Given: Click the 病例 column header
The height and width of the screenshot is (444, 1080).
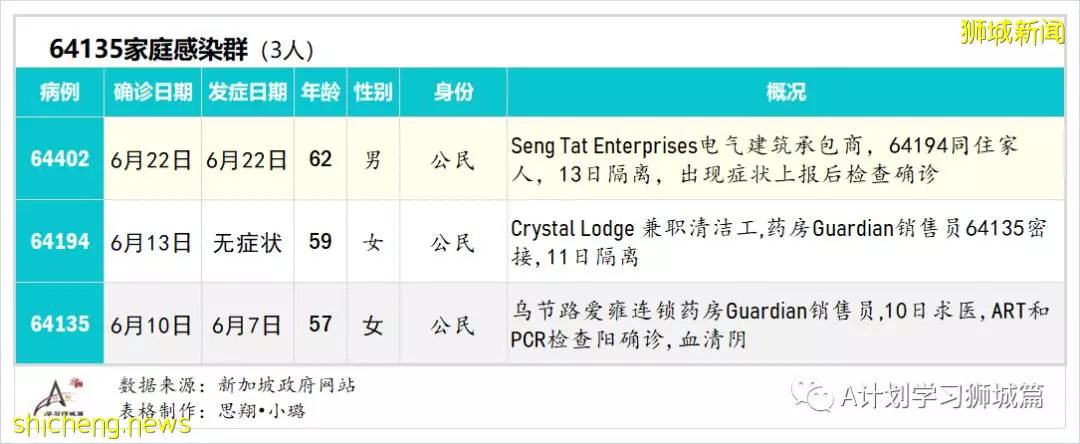Looking at the screenshot, I should (60, 92).
